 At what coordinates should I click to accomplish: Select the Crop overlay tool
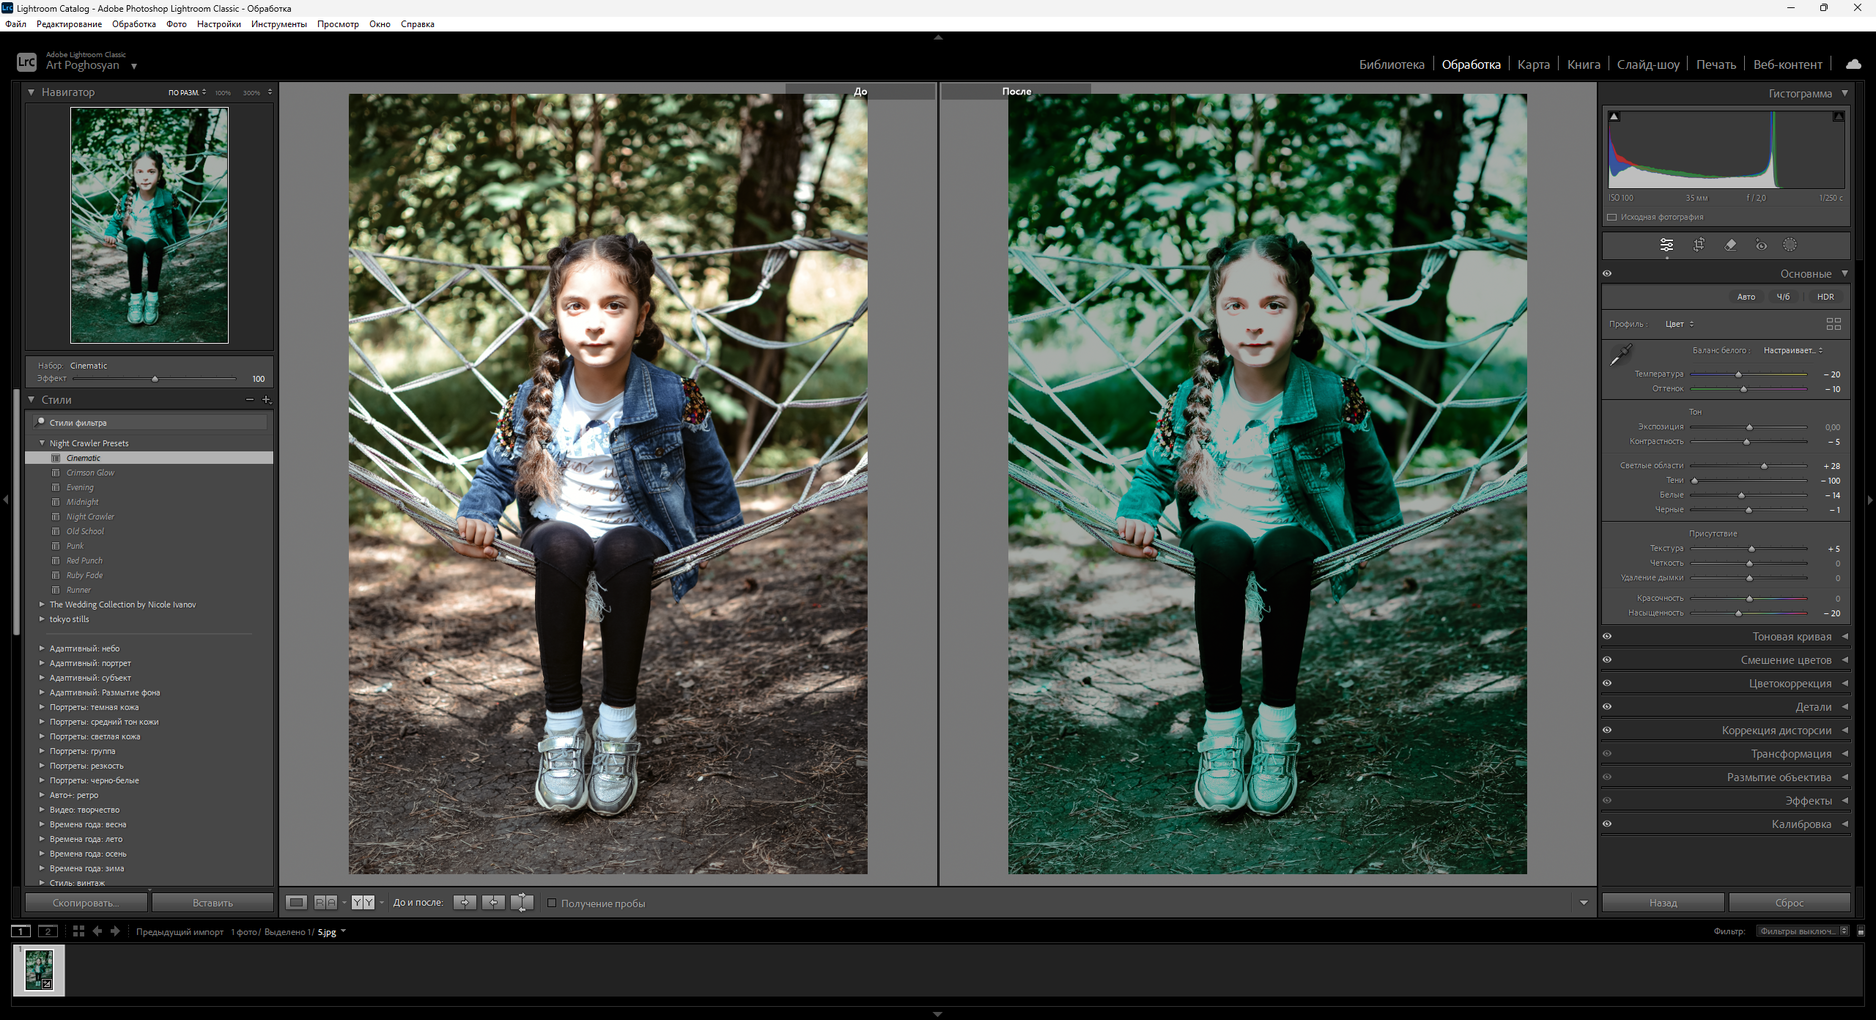tap(1698, 245)
